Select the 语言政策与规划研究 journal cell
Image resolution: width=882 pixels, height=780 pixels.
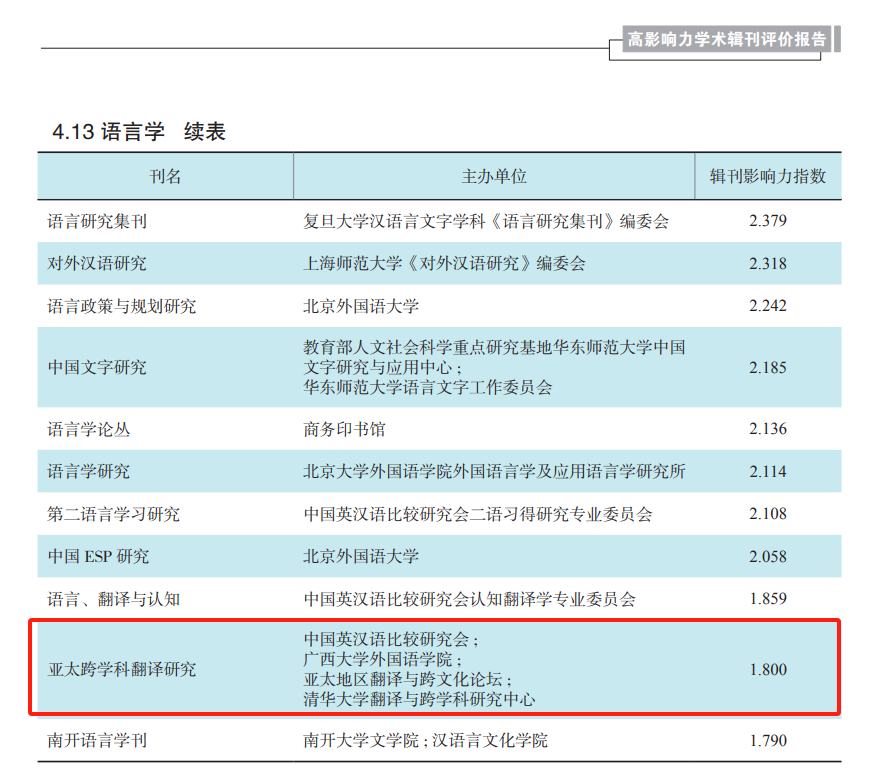pyautogui.click(x=122, y=306)
